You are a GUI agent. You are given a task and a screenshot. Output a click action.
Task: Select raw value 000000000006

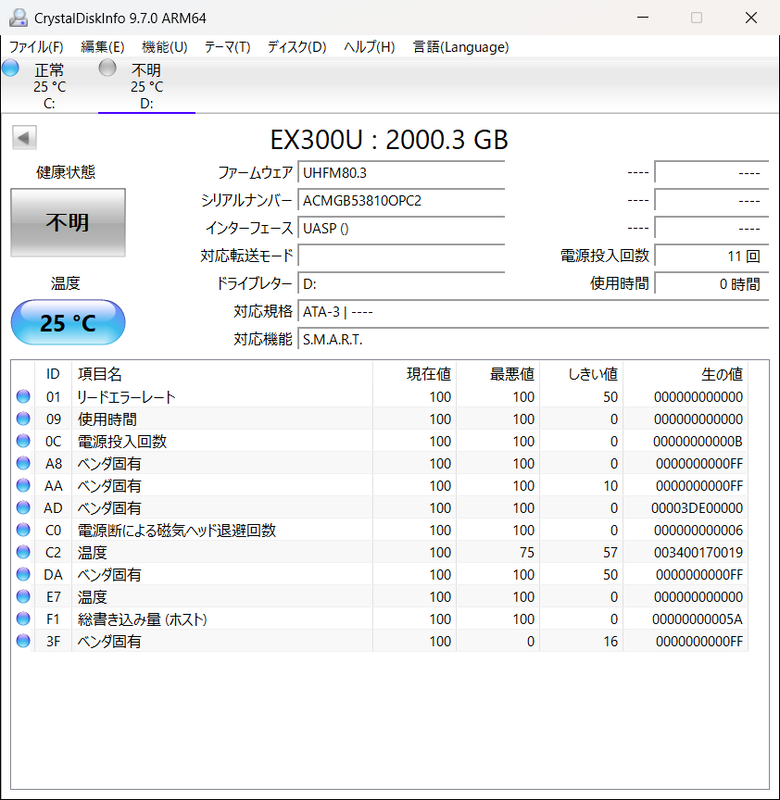(x=698, y=530)
